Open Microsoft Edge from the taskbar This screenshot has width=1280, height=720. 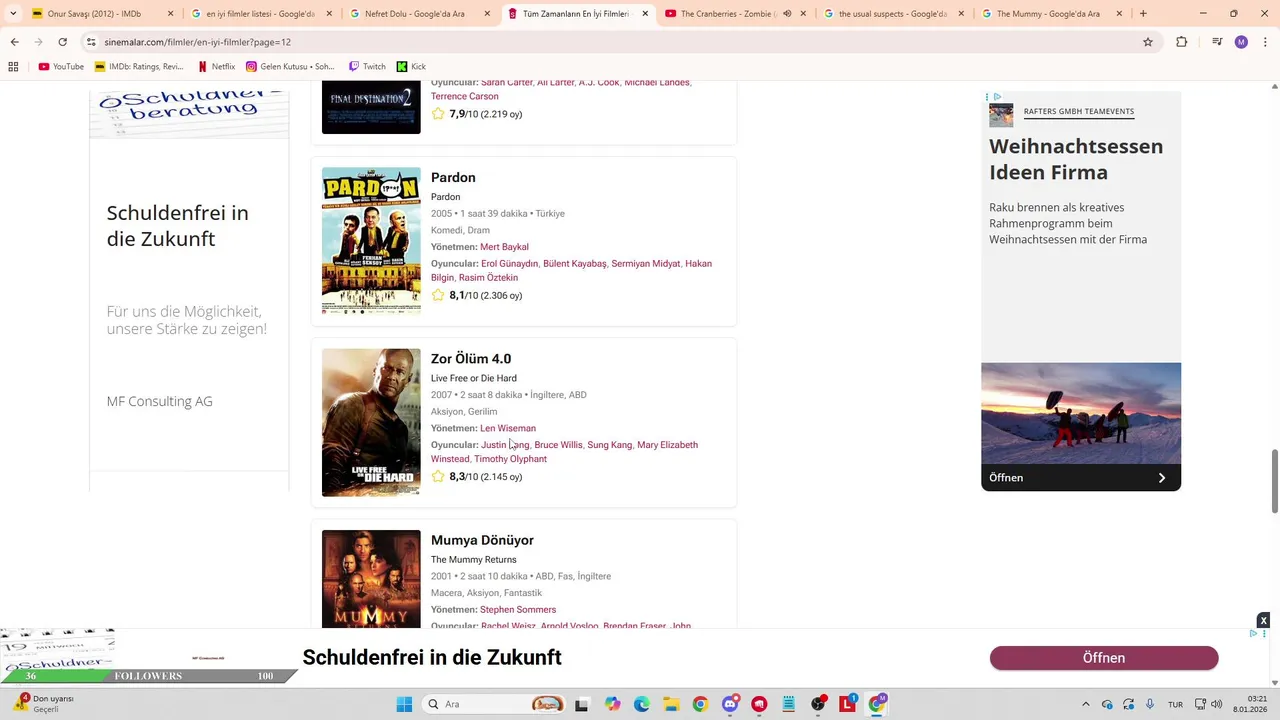pyautogui.click(x=642, y=704)
